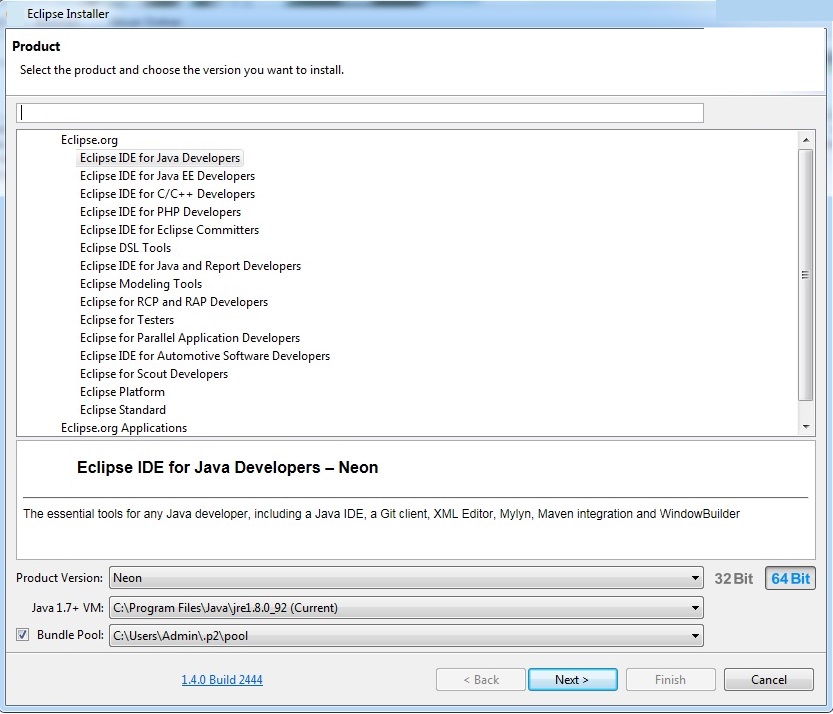
Task: Click the Cancel button
Action: coord(769,679)
